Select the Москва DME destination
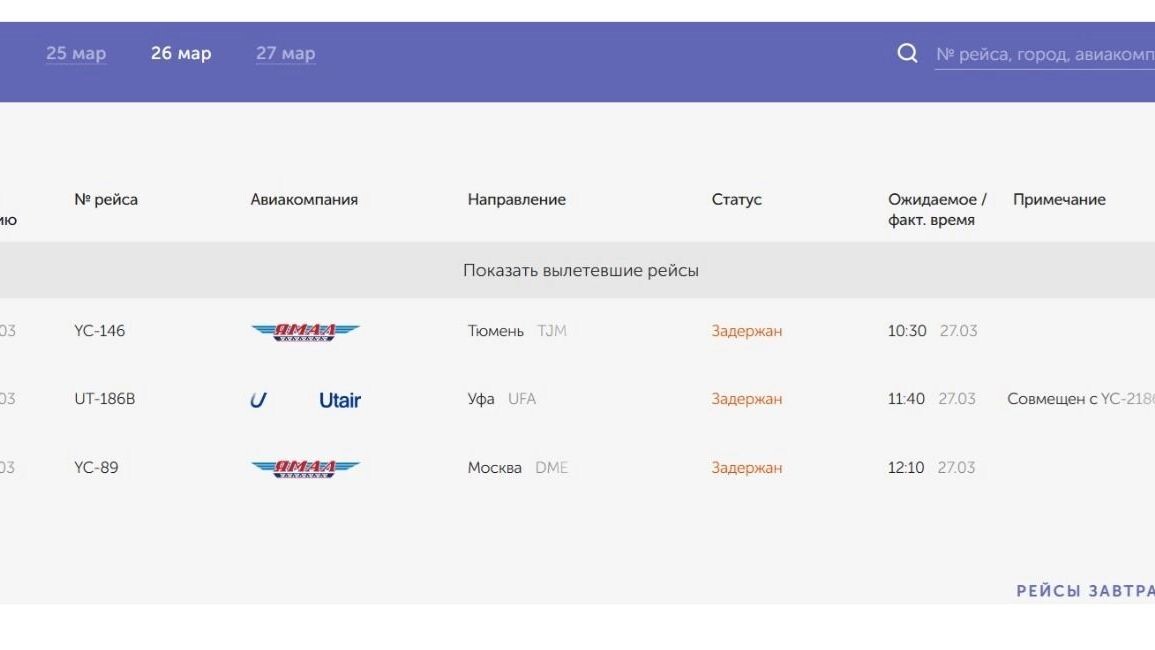 pos(517,468)
